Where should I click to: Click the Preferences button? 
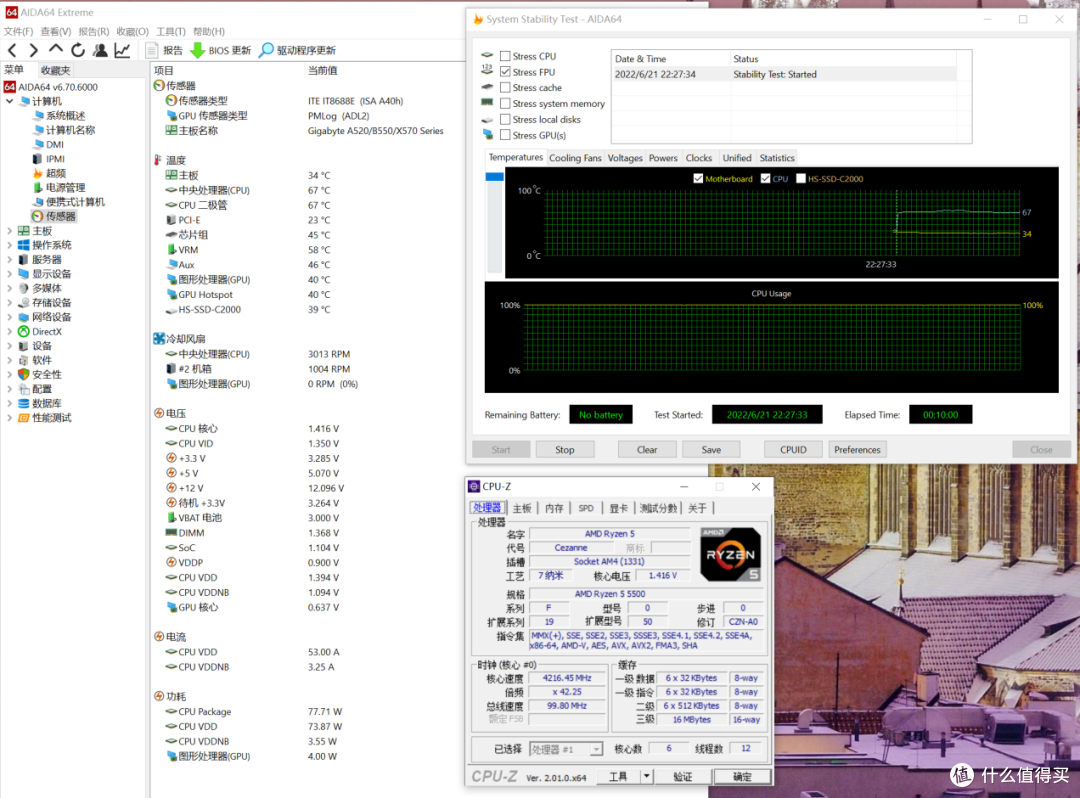pos(857,450)
